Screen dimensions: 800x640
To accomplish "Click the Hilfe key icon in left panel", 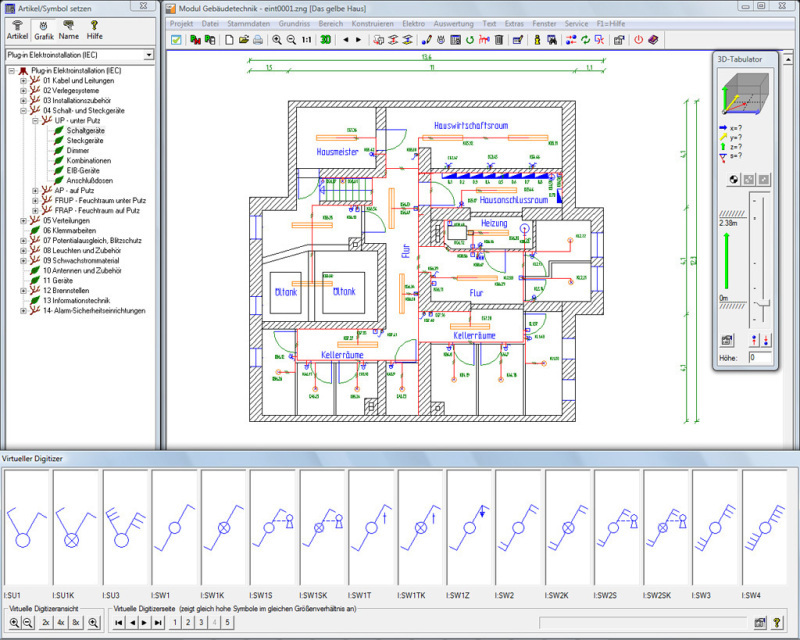I will [x=94, y=30].
